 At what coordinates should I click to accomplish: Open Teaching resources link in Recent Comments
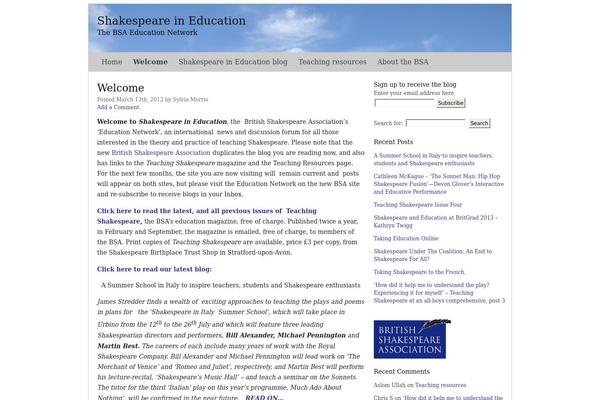pyautogui.click(x=440, y=385)
